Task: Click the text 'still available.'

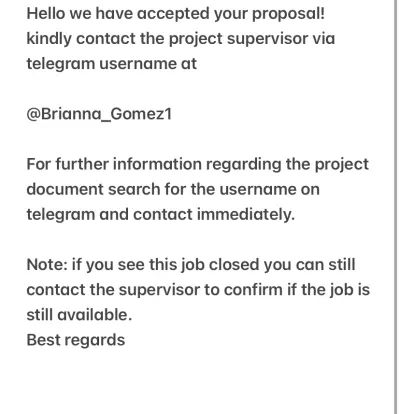Action: pos(79,315)
